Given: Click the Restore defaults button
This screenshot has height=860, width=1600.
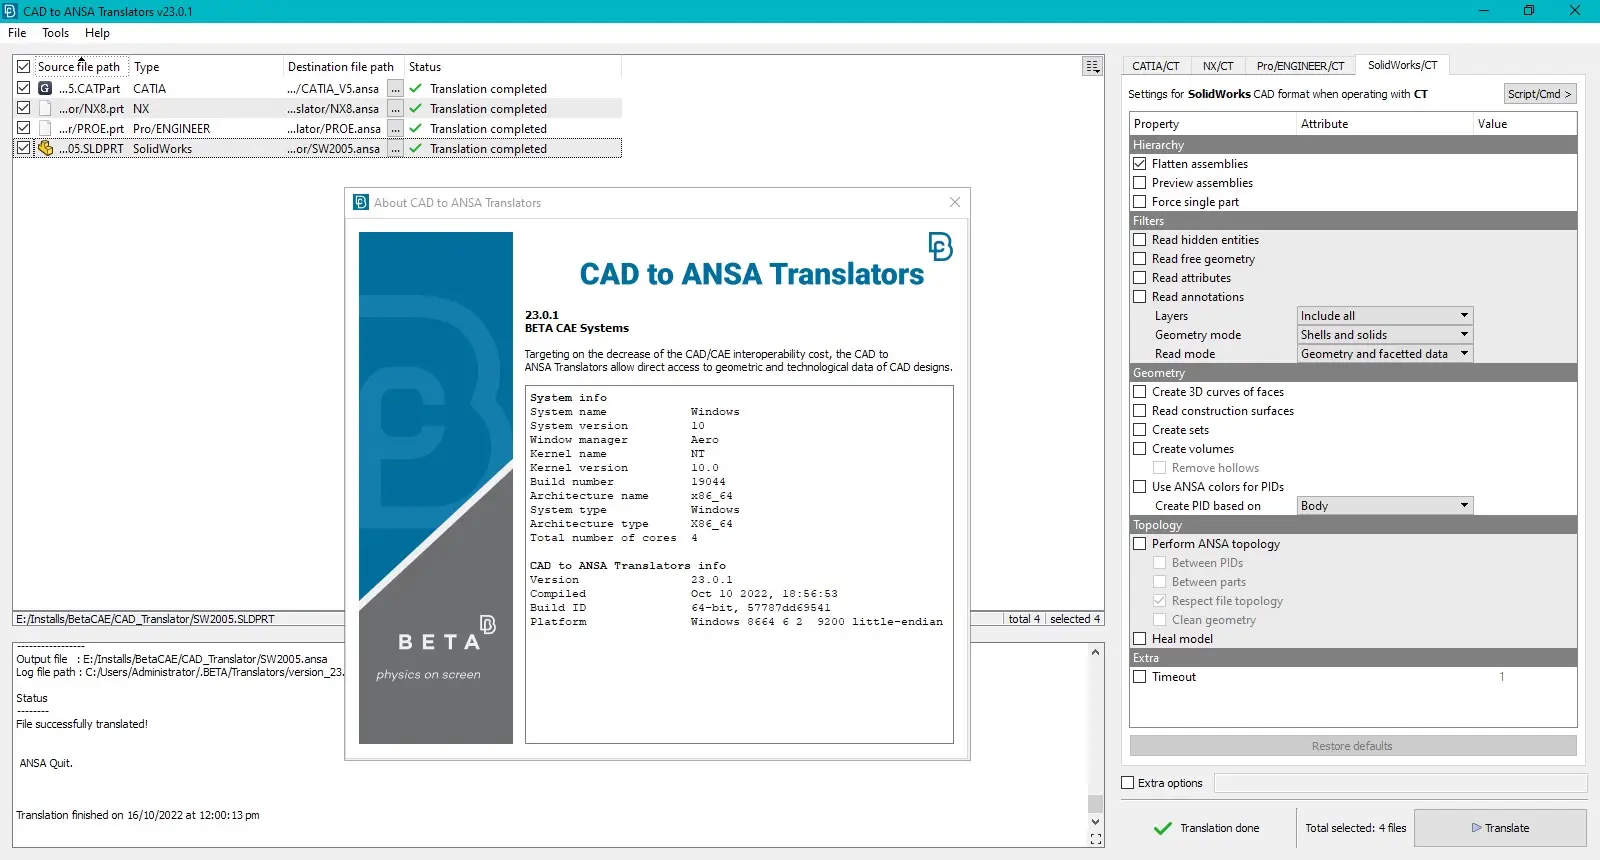Looking at the screenshot, I should point(1353,746).
